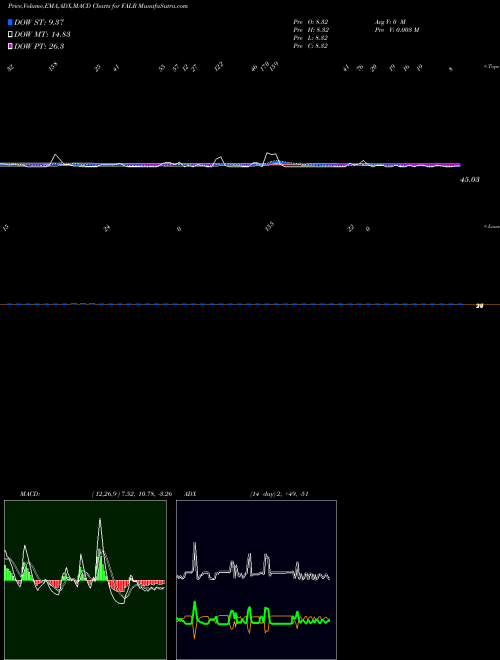Screen dimensions: 500x660
Task: Select the 'DOW PT: 26.3' legend label
Action: (39, 46)
